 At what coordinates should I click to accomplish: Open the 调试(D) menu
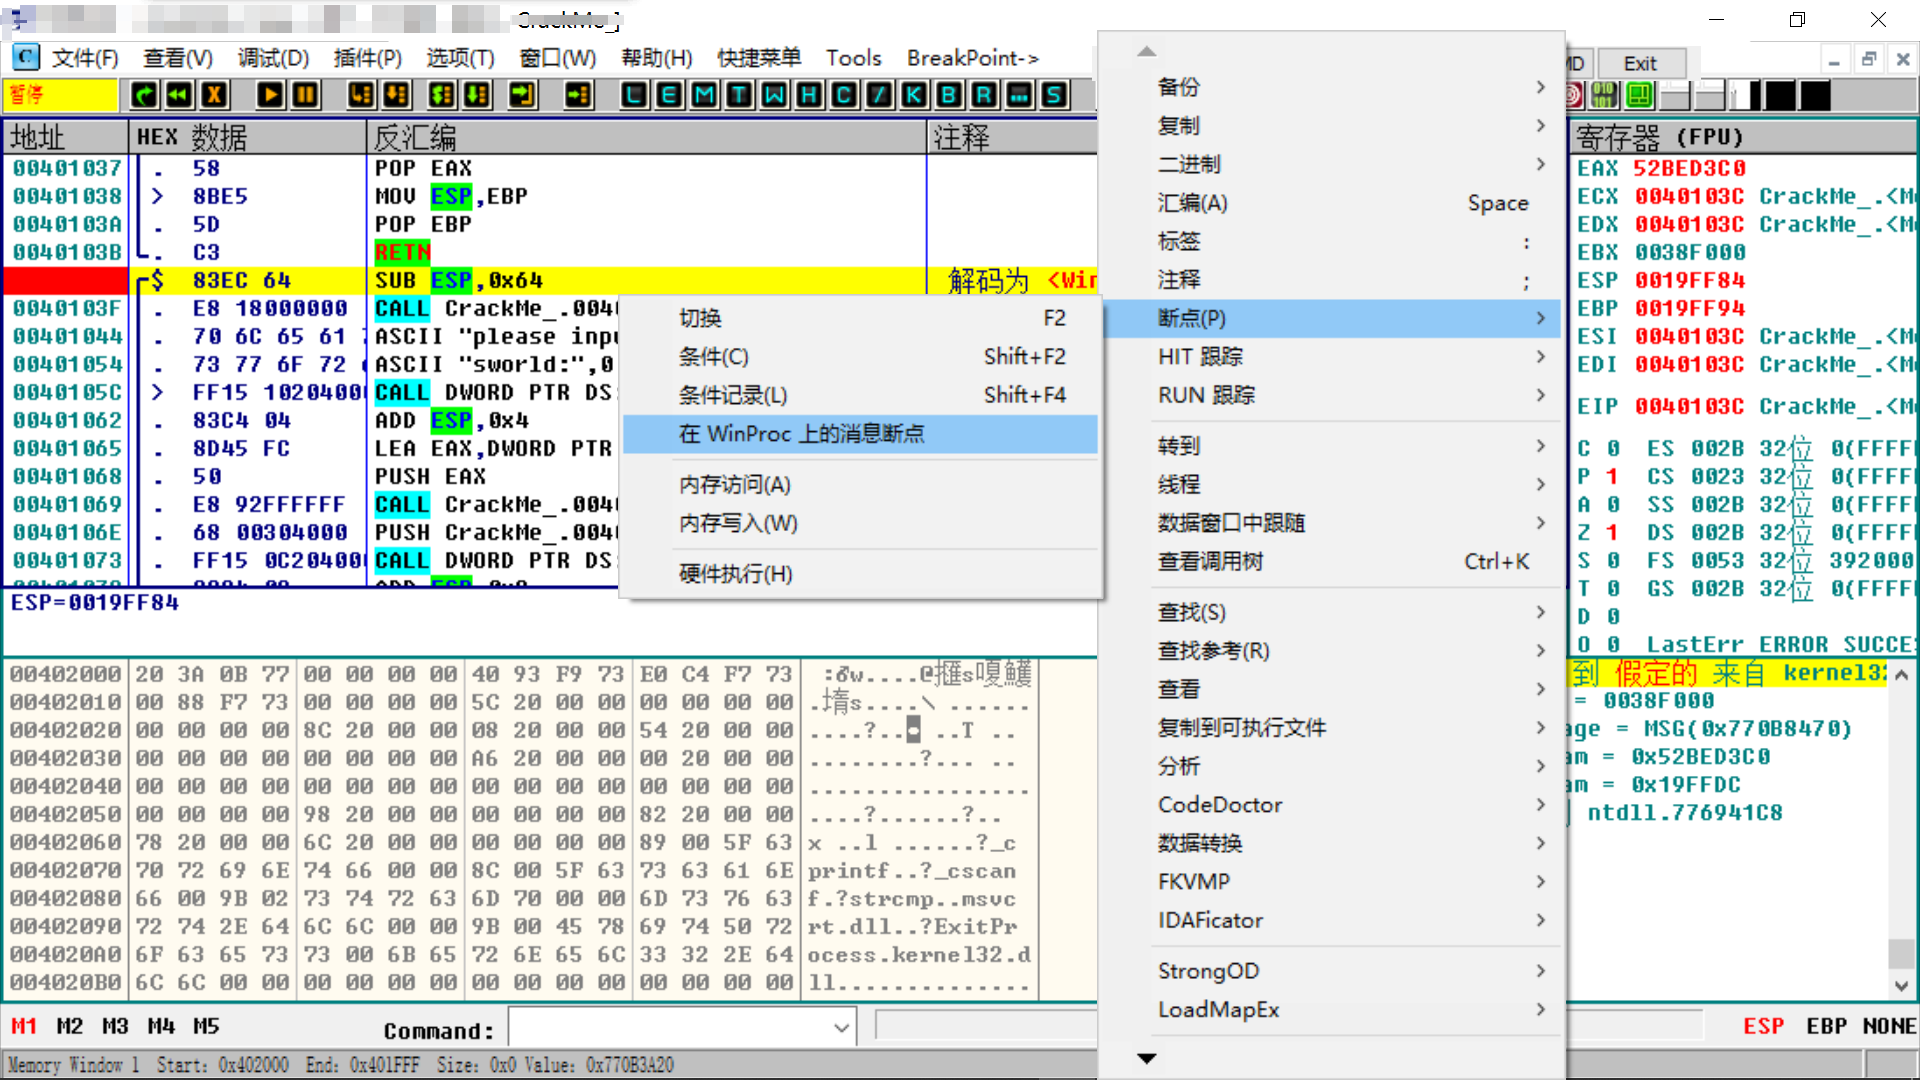[273, 58]
